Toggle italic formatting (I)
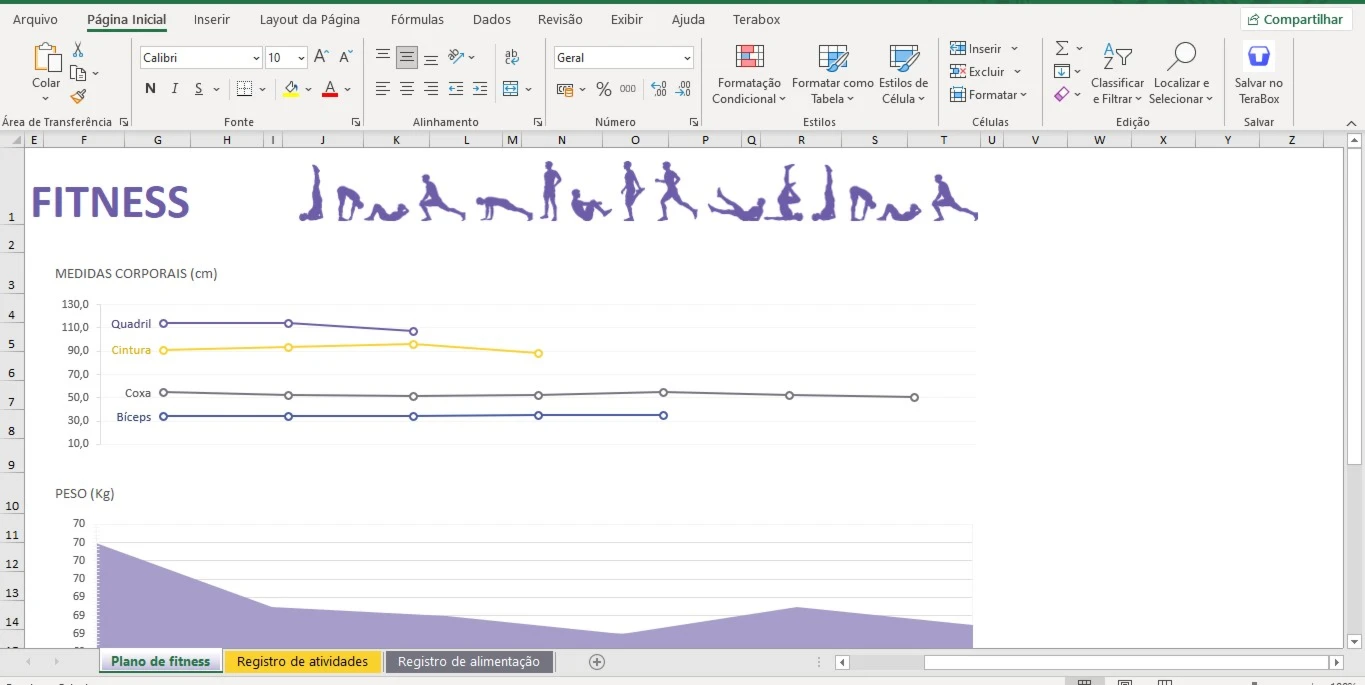This screenshot has height=685, width=1365. [175, 89]
